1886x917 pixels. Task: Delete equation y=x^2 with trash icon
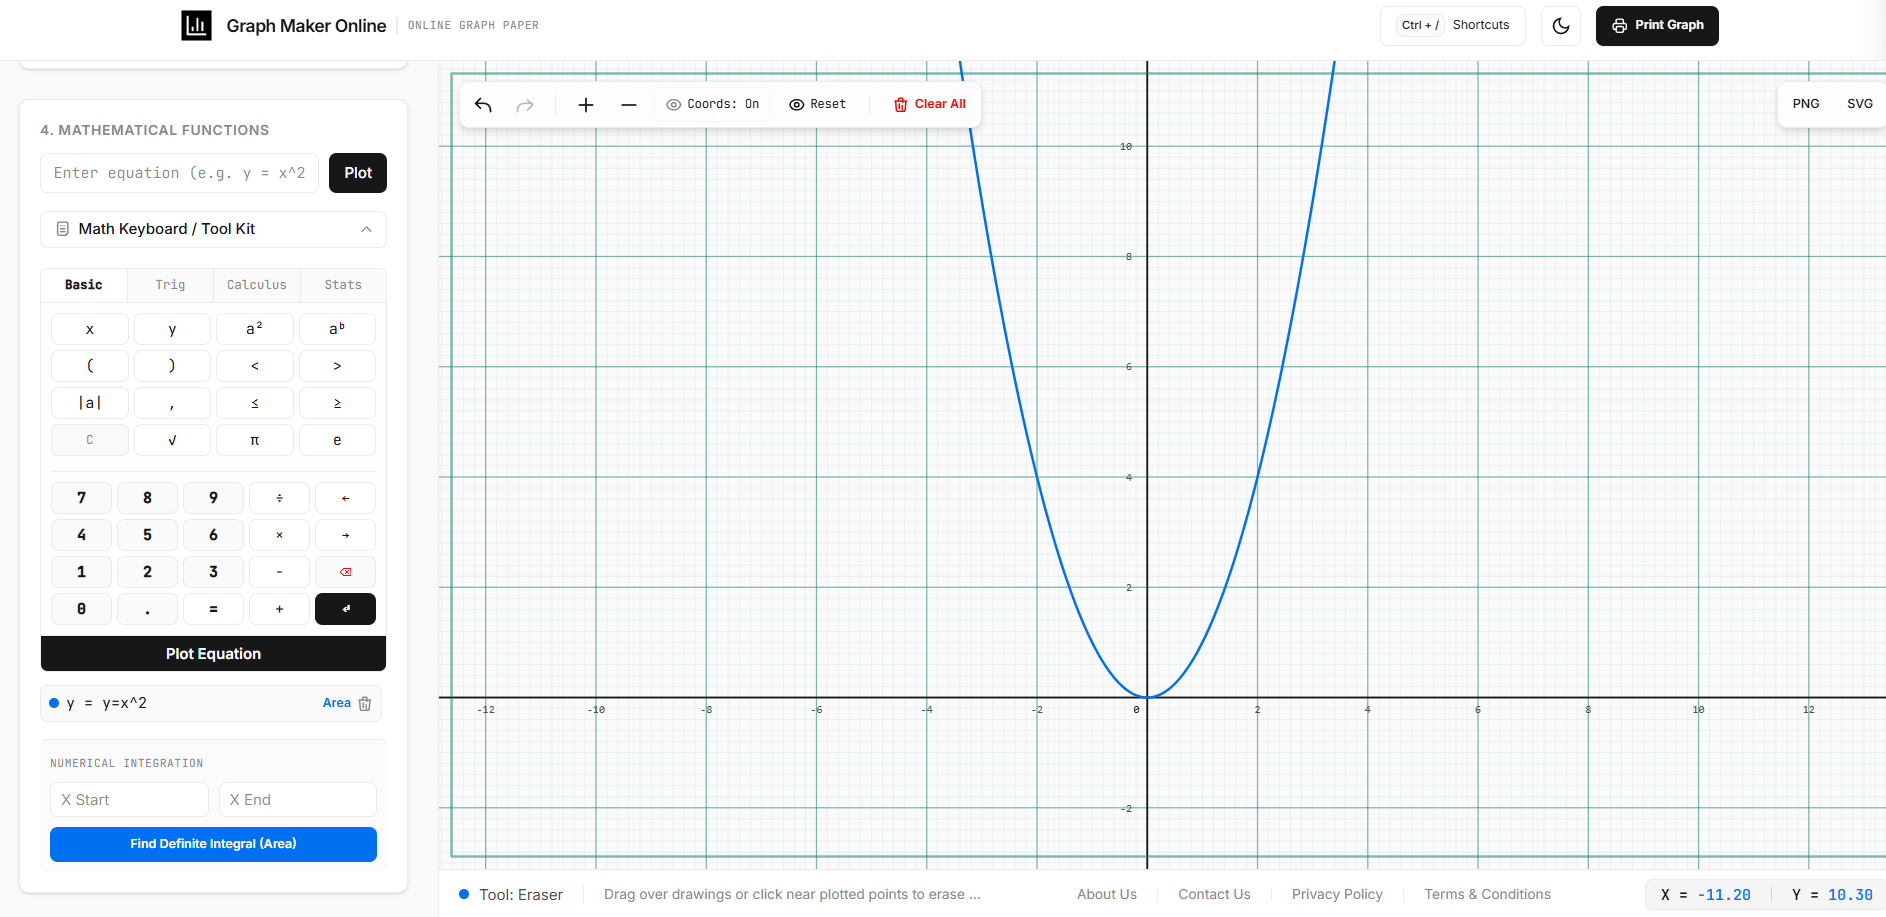tap(365, 703)
